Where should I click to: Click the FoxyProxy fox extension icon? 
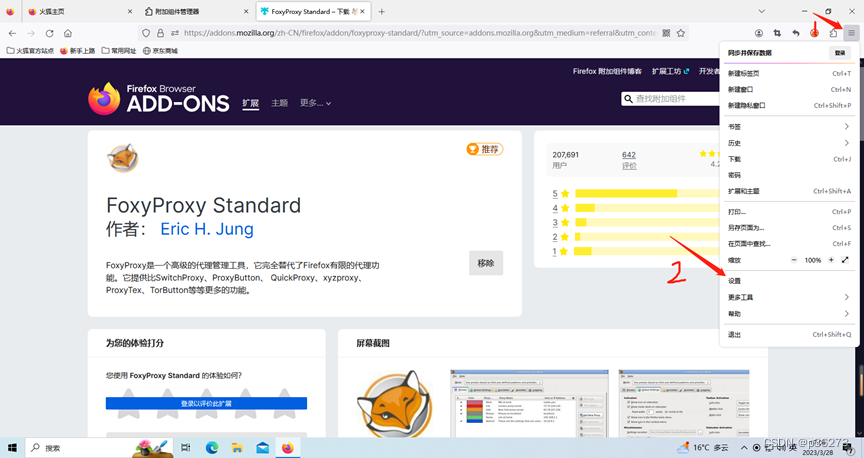[122, 158]
